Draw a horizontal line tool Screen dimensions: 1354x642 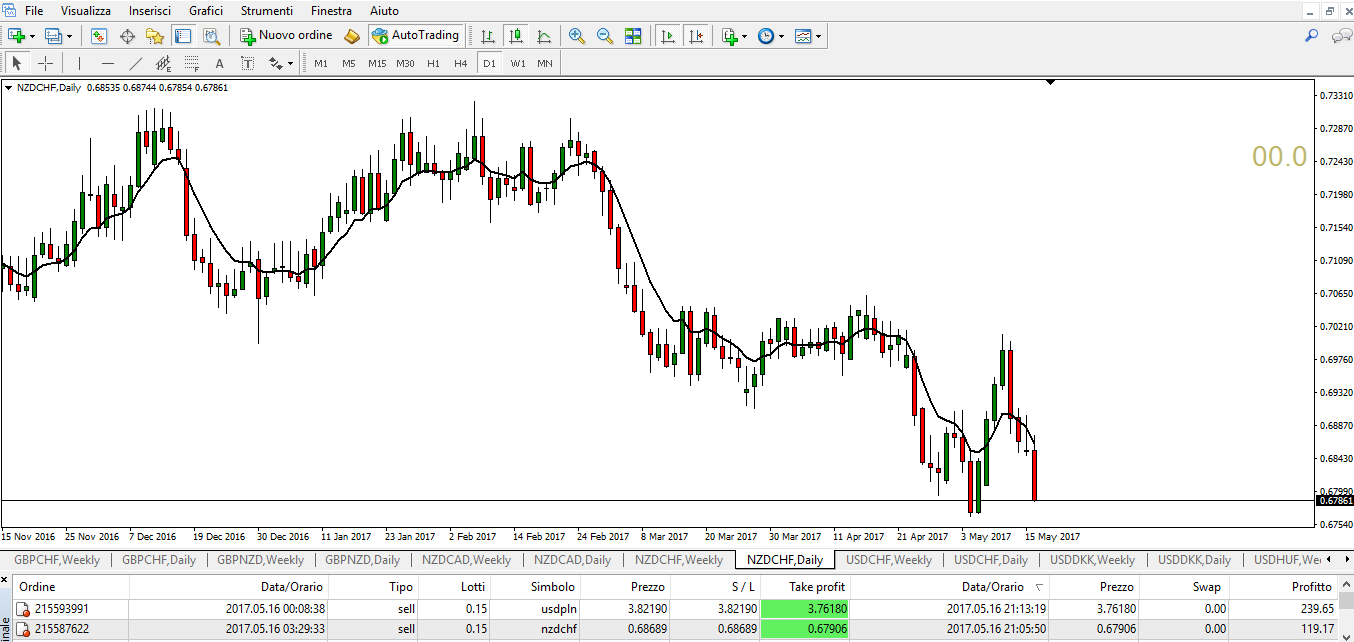pyautogui.click(x=107, y=63)
